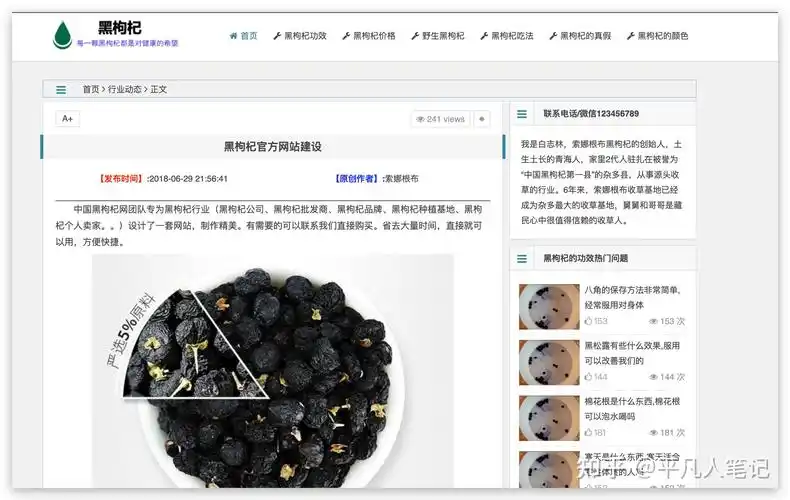Click the A+ font size button
This screenshot has width=790, height=500.
click(x=68, y=118)
